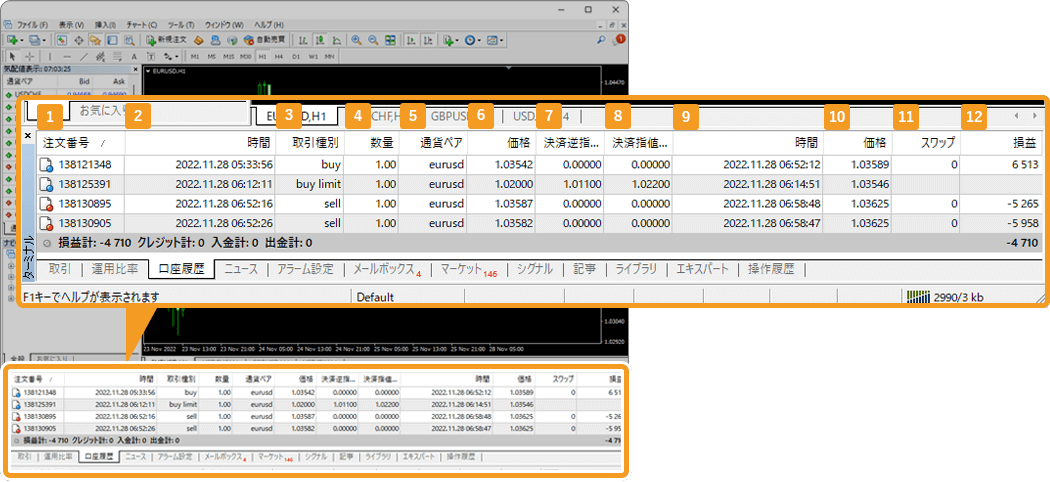Switch to M1 timeframe
Viewport: 1050px width, 482px height.
coord(195,57)
